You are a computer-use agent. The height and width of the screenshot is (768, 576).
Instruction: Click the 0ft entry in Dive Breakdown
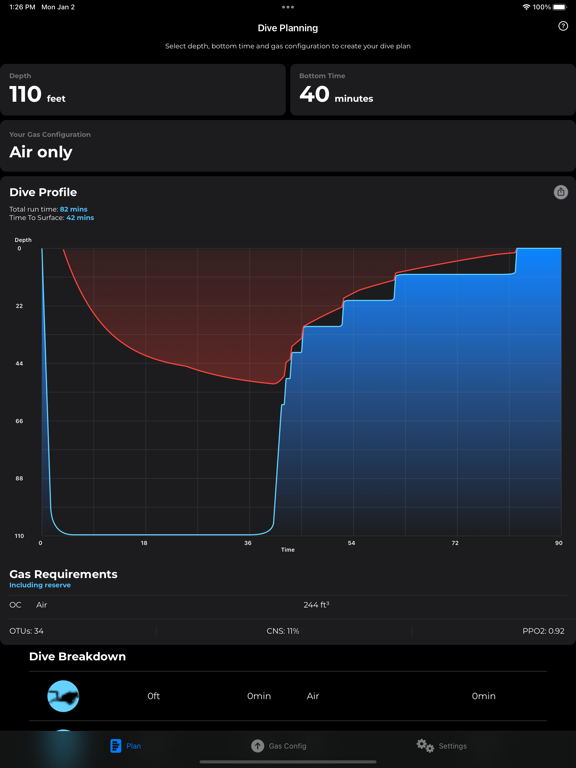(x=154, y=696)
